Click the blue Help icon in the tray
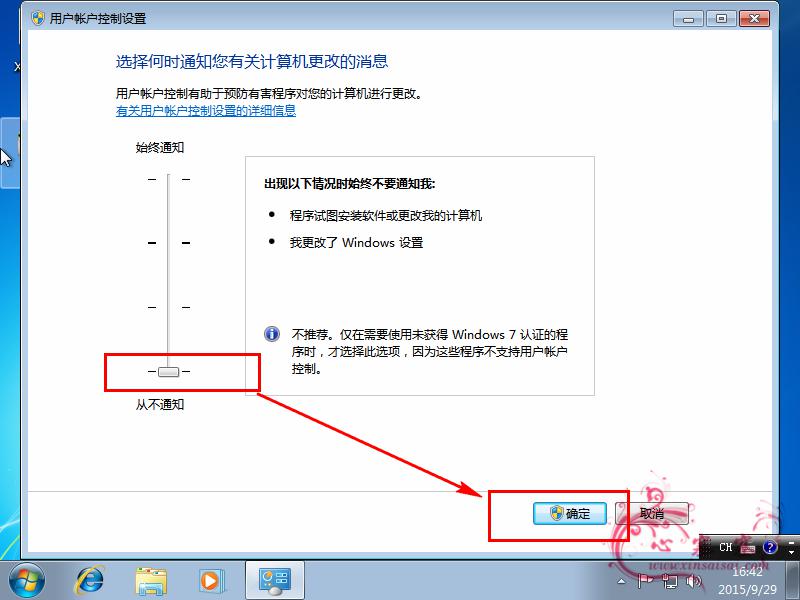The width and height of the screenshot is (800, 600). tap(769, 547)
